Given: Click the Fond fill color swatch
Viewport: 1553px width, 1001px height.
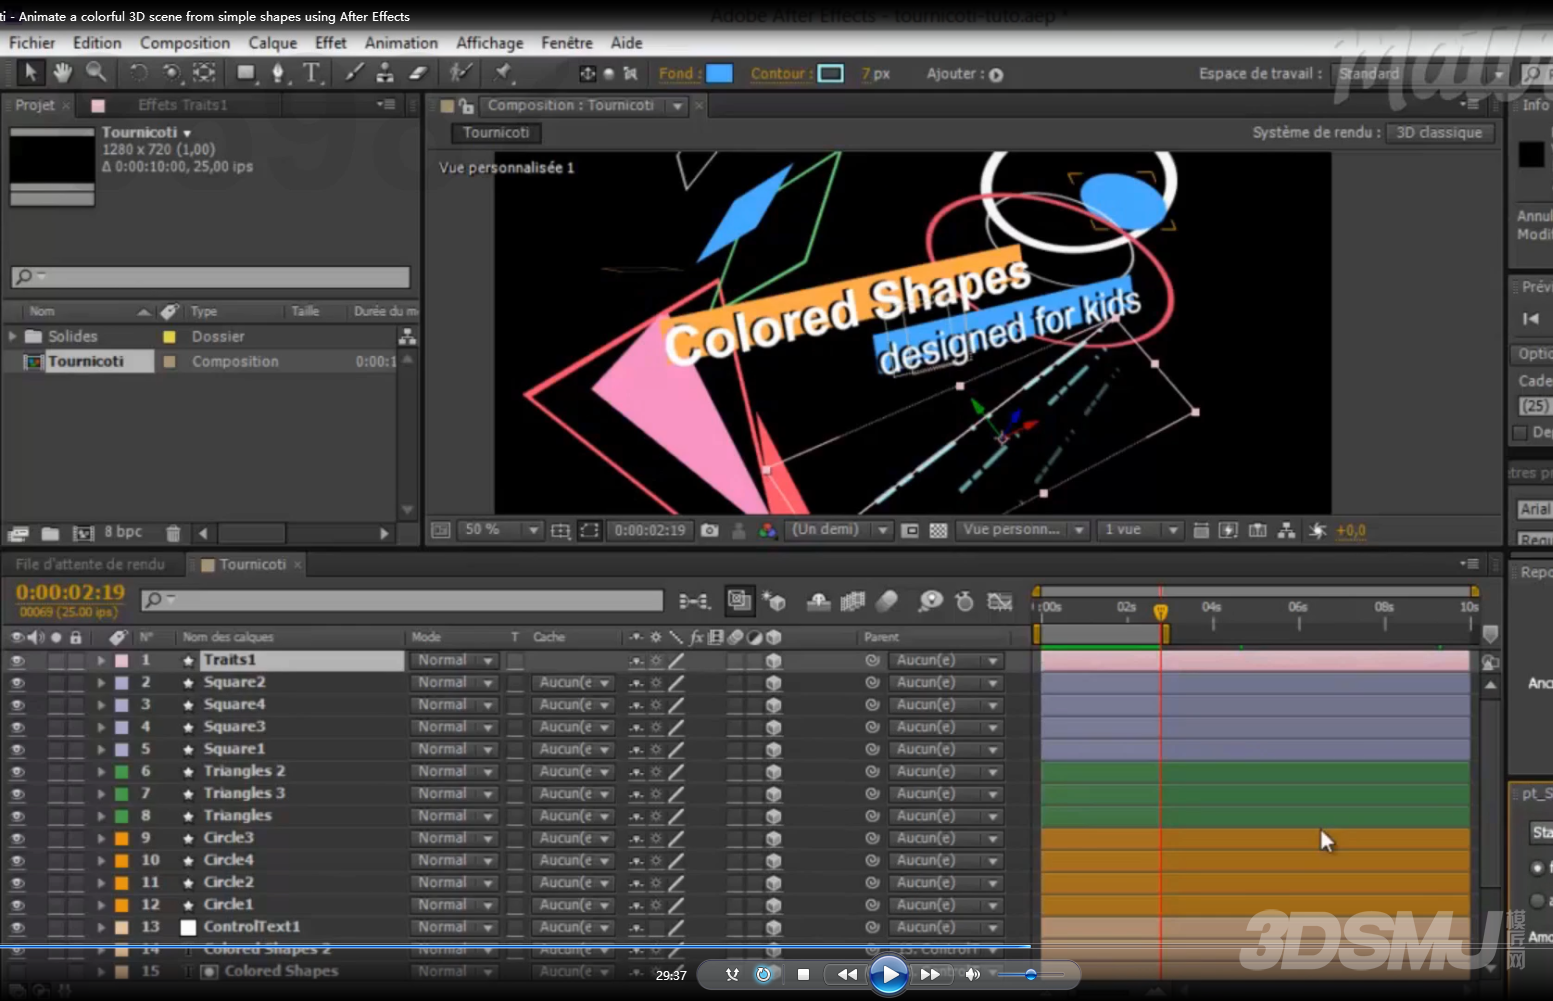Looking at the screenshot, I should pyautogui.click(x=719, y=74).
